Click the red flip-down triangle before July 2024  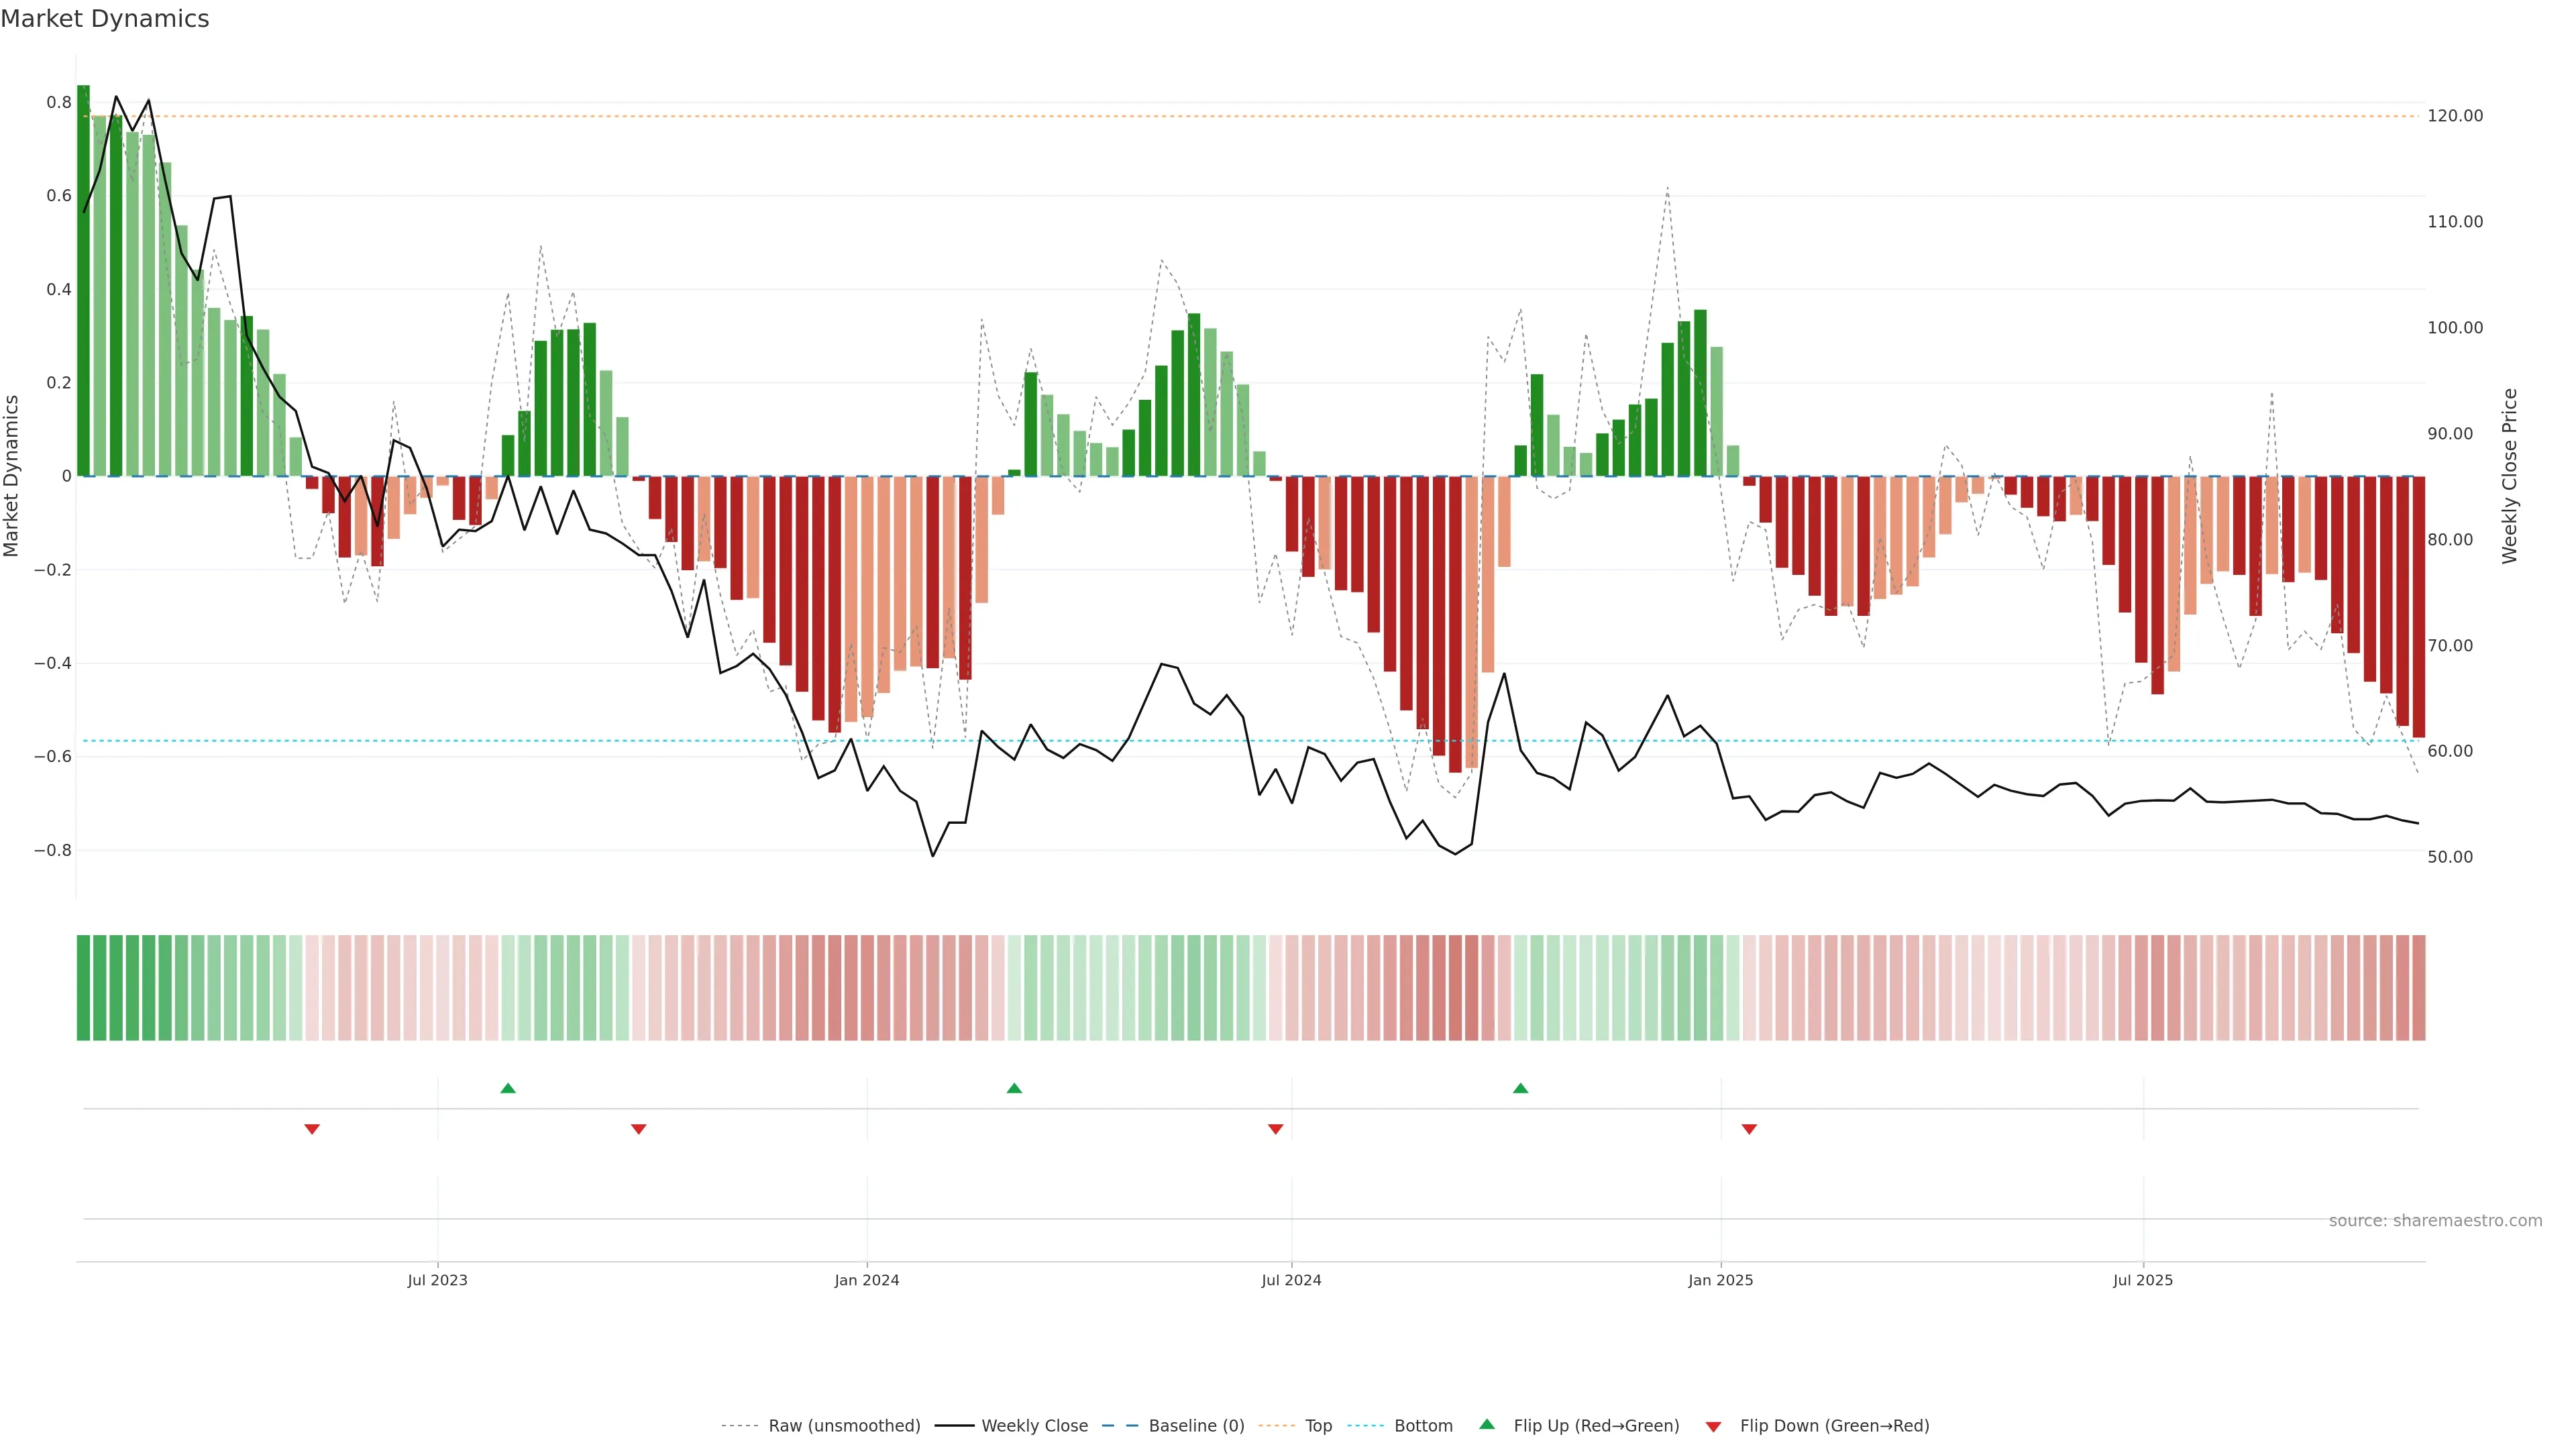tap(1275, 1129)
